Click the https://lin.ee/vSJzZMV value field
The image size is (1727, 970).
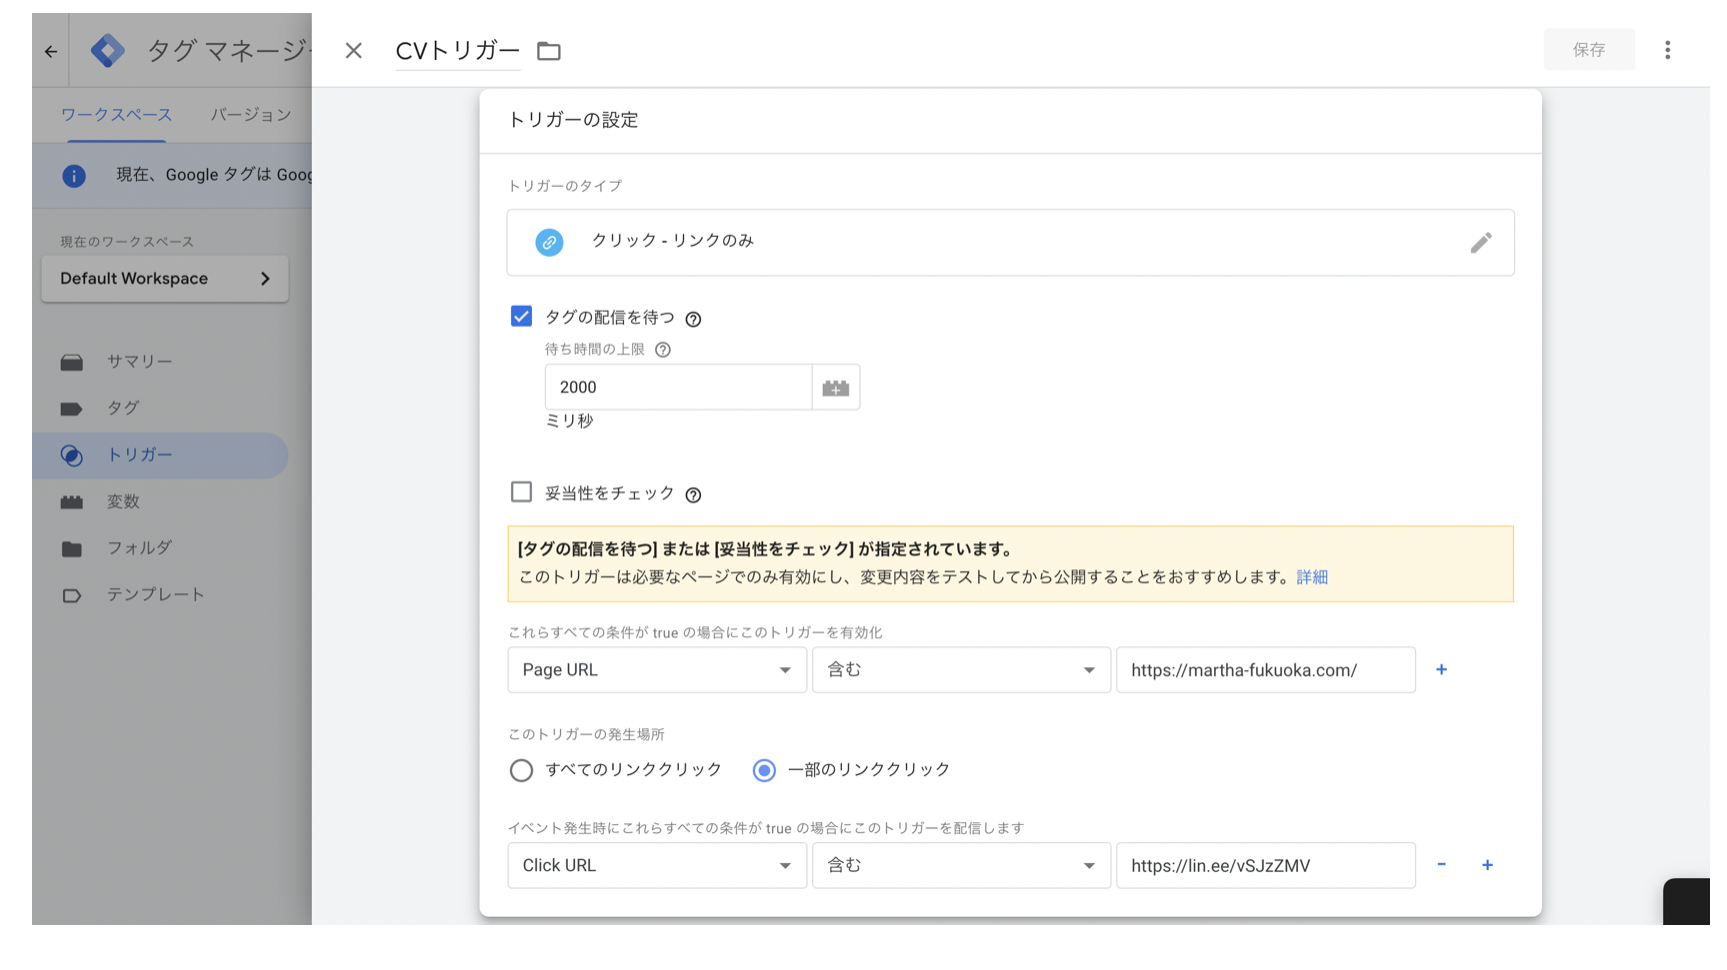pyautogui.click(x=1264, y=866)
